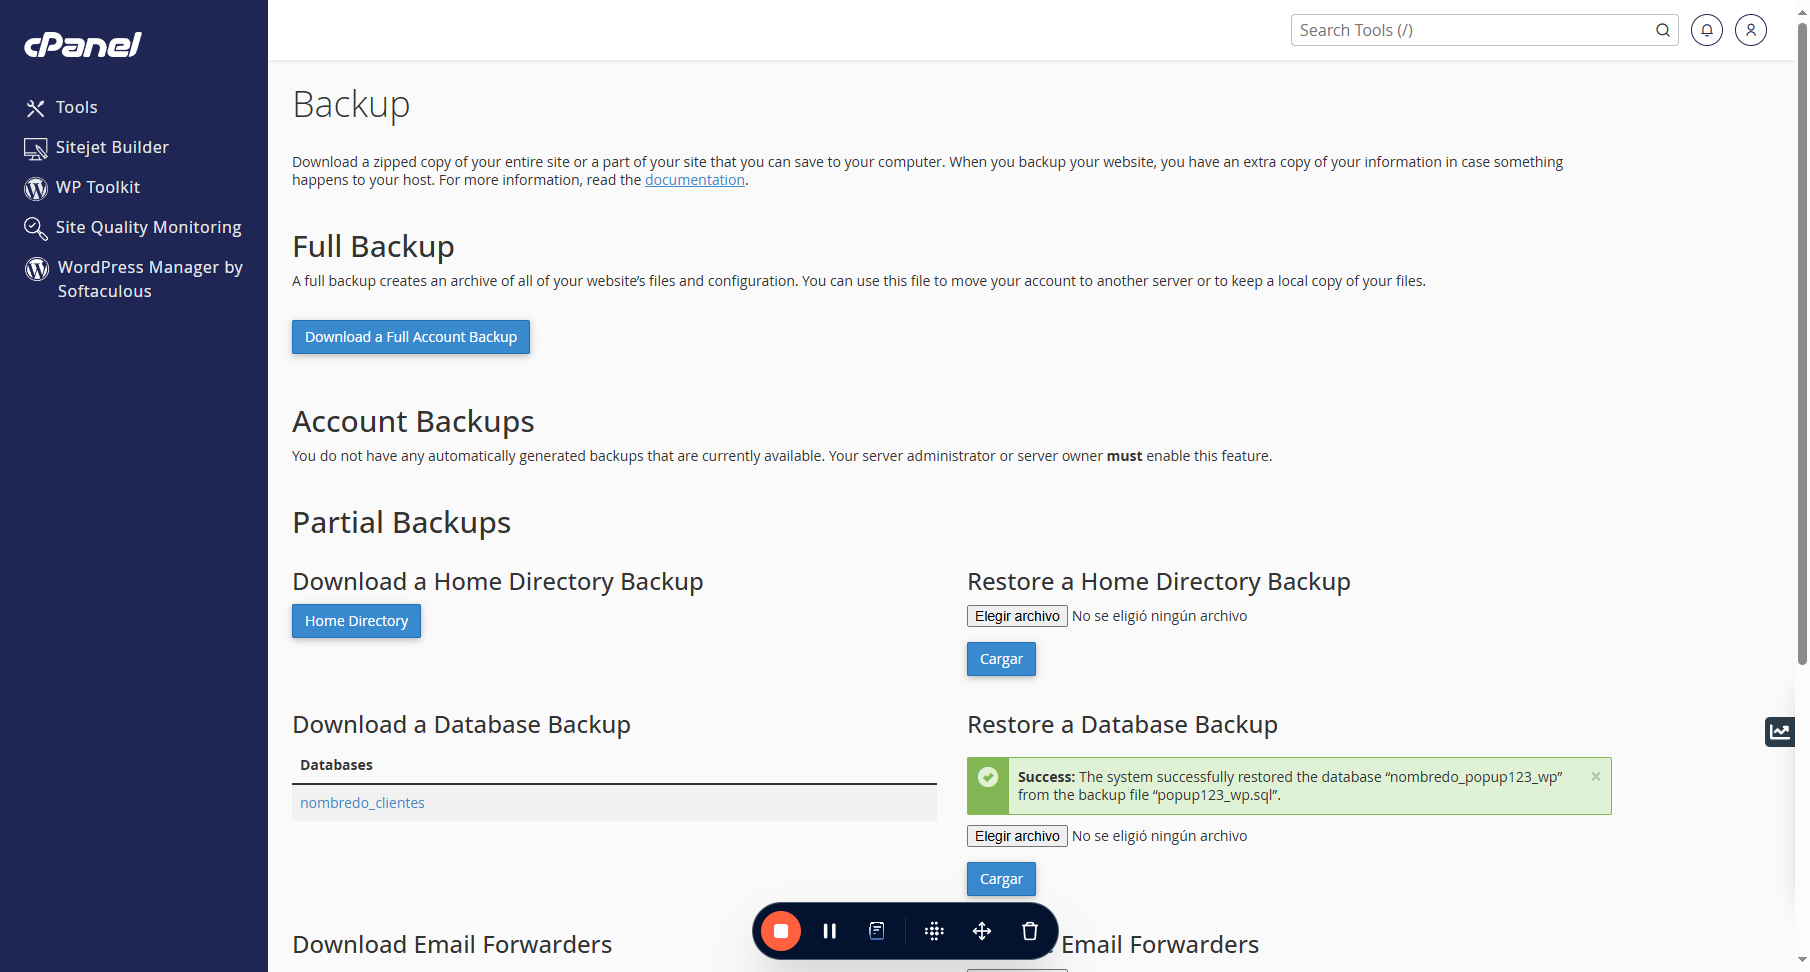This screenshot has width=1810, height=972.
Task: Click the Restore a Database Backup heading
Action: click(1122, 725)
